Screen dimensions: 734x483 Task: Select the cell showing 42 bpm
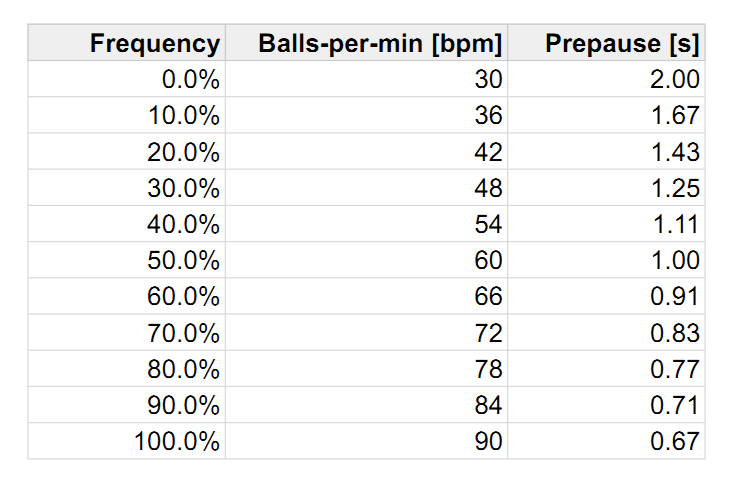point(367,152)
